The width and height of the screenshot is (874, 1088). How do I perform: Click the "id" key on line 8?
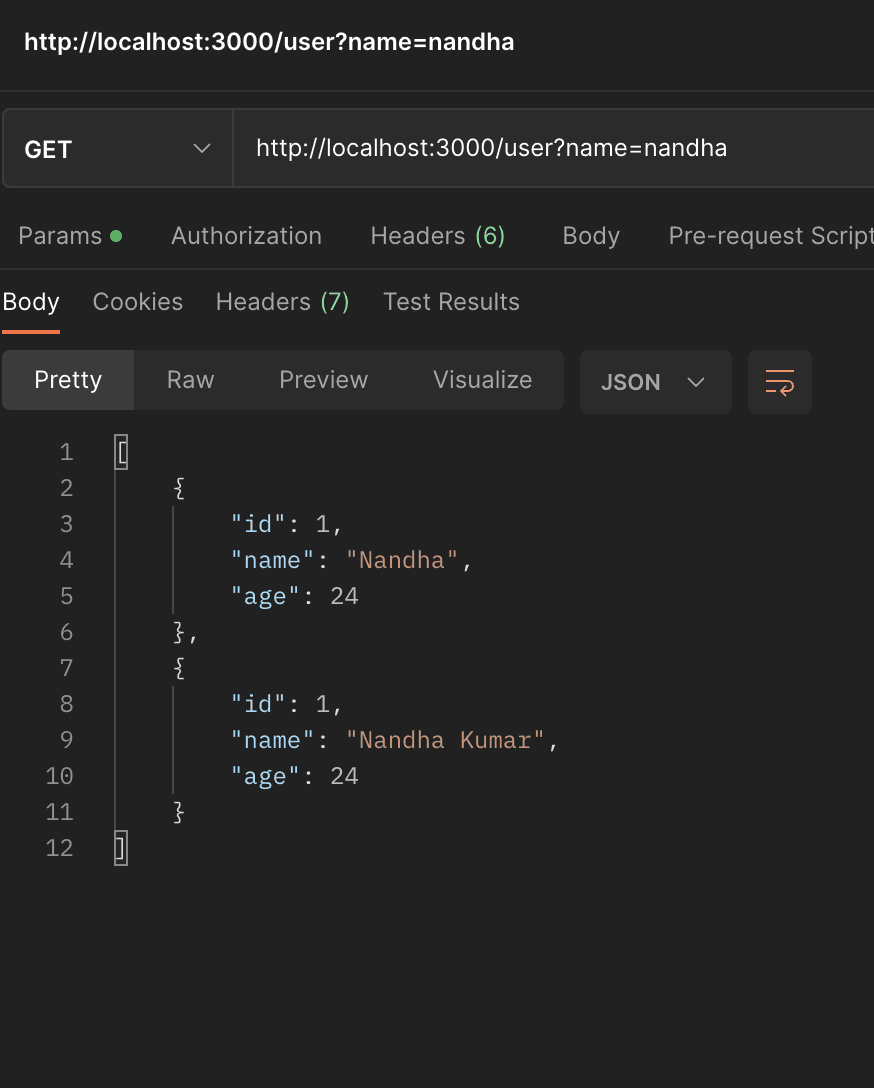259,704
